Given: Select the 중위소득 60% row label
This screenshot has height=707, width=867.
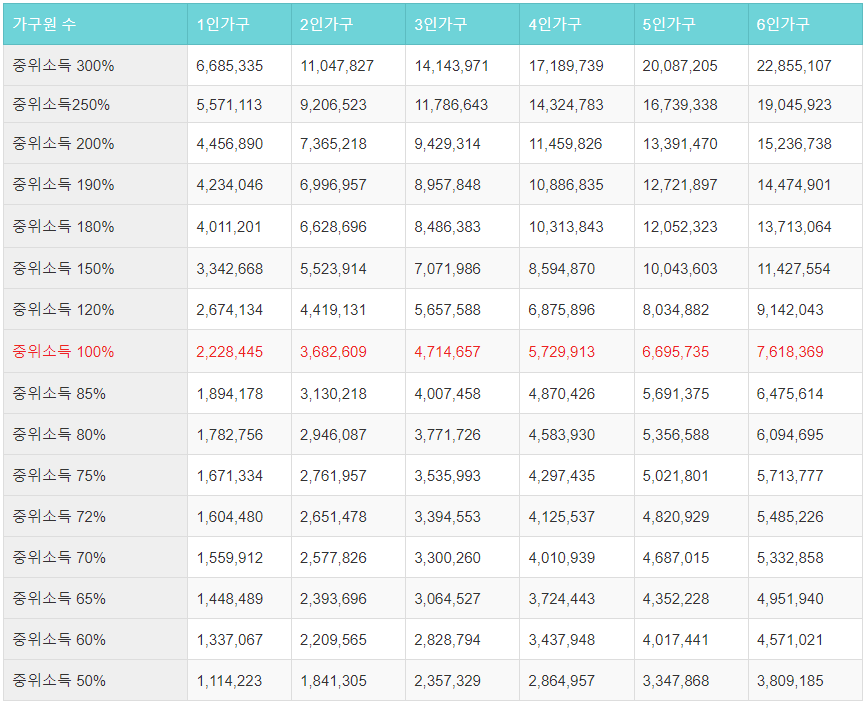Looking at the screenshot, I should pos(59,640).
